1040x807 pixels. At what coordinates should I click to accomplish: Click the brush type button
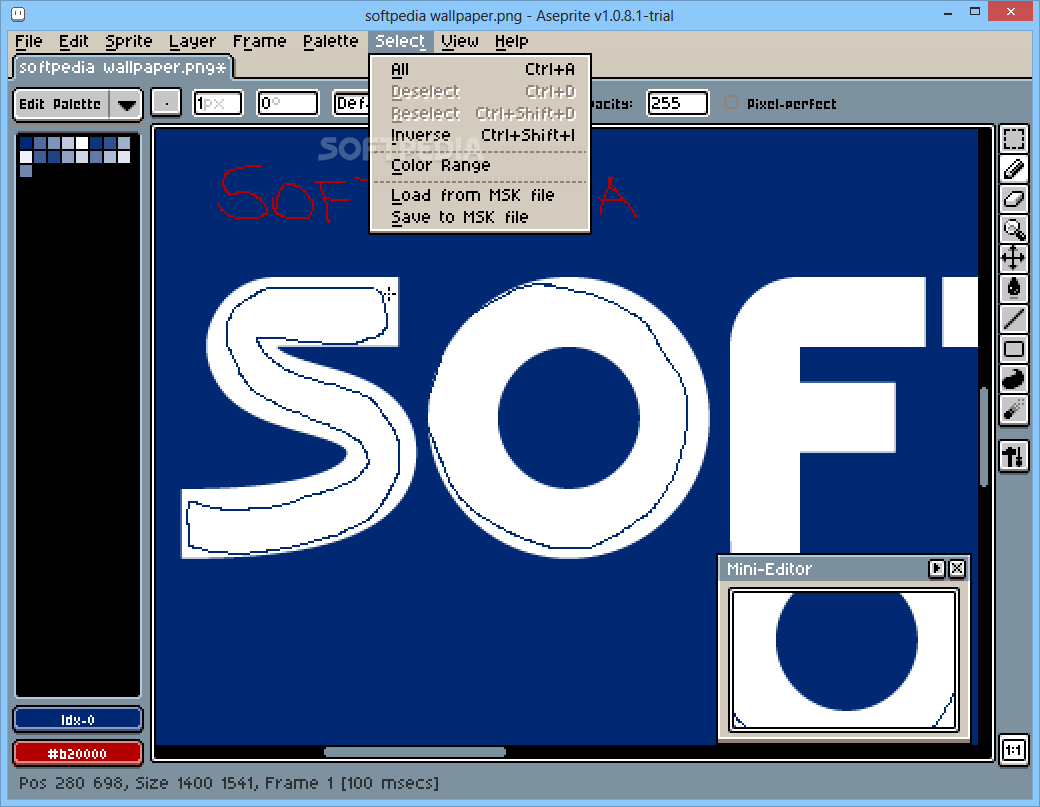point(166,103)
